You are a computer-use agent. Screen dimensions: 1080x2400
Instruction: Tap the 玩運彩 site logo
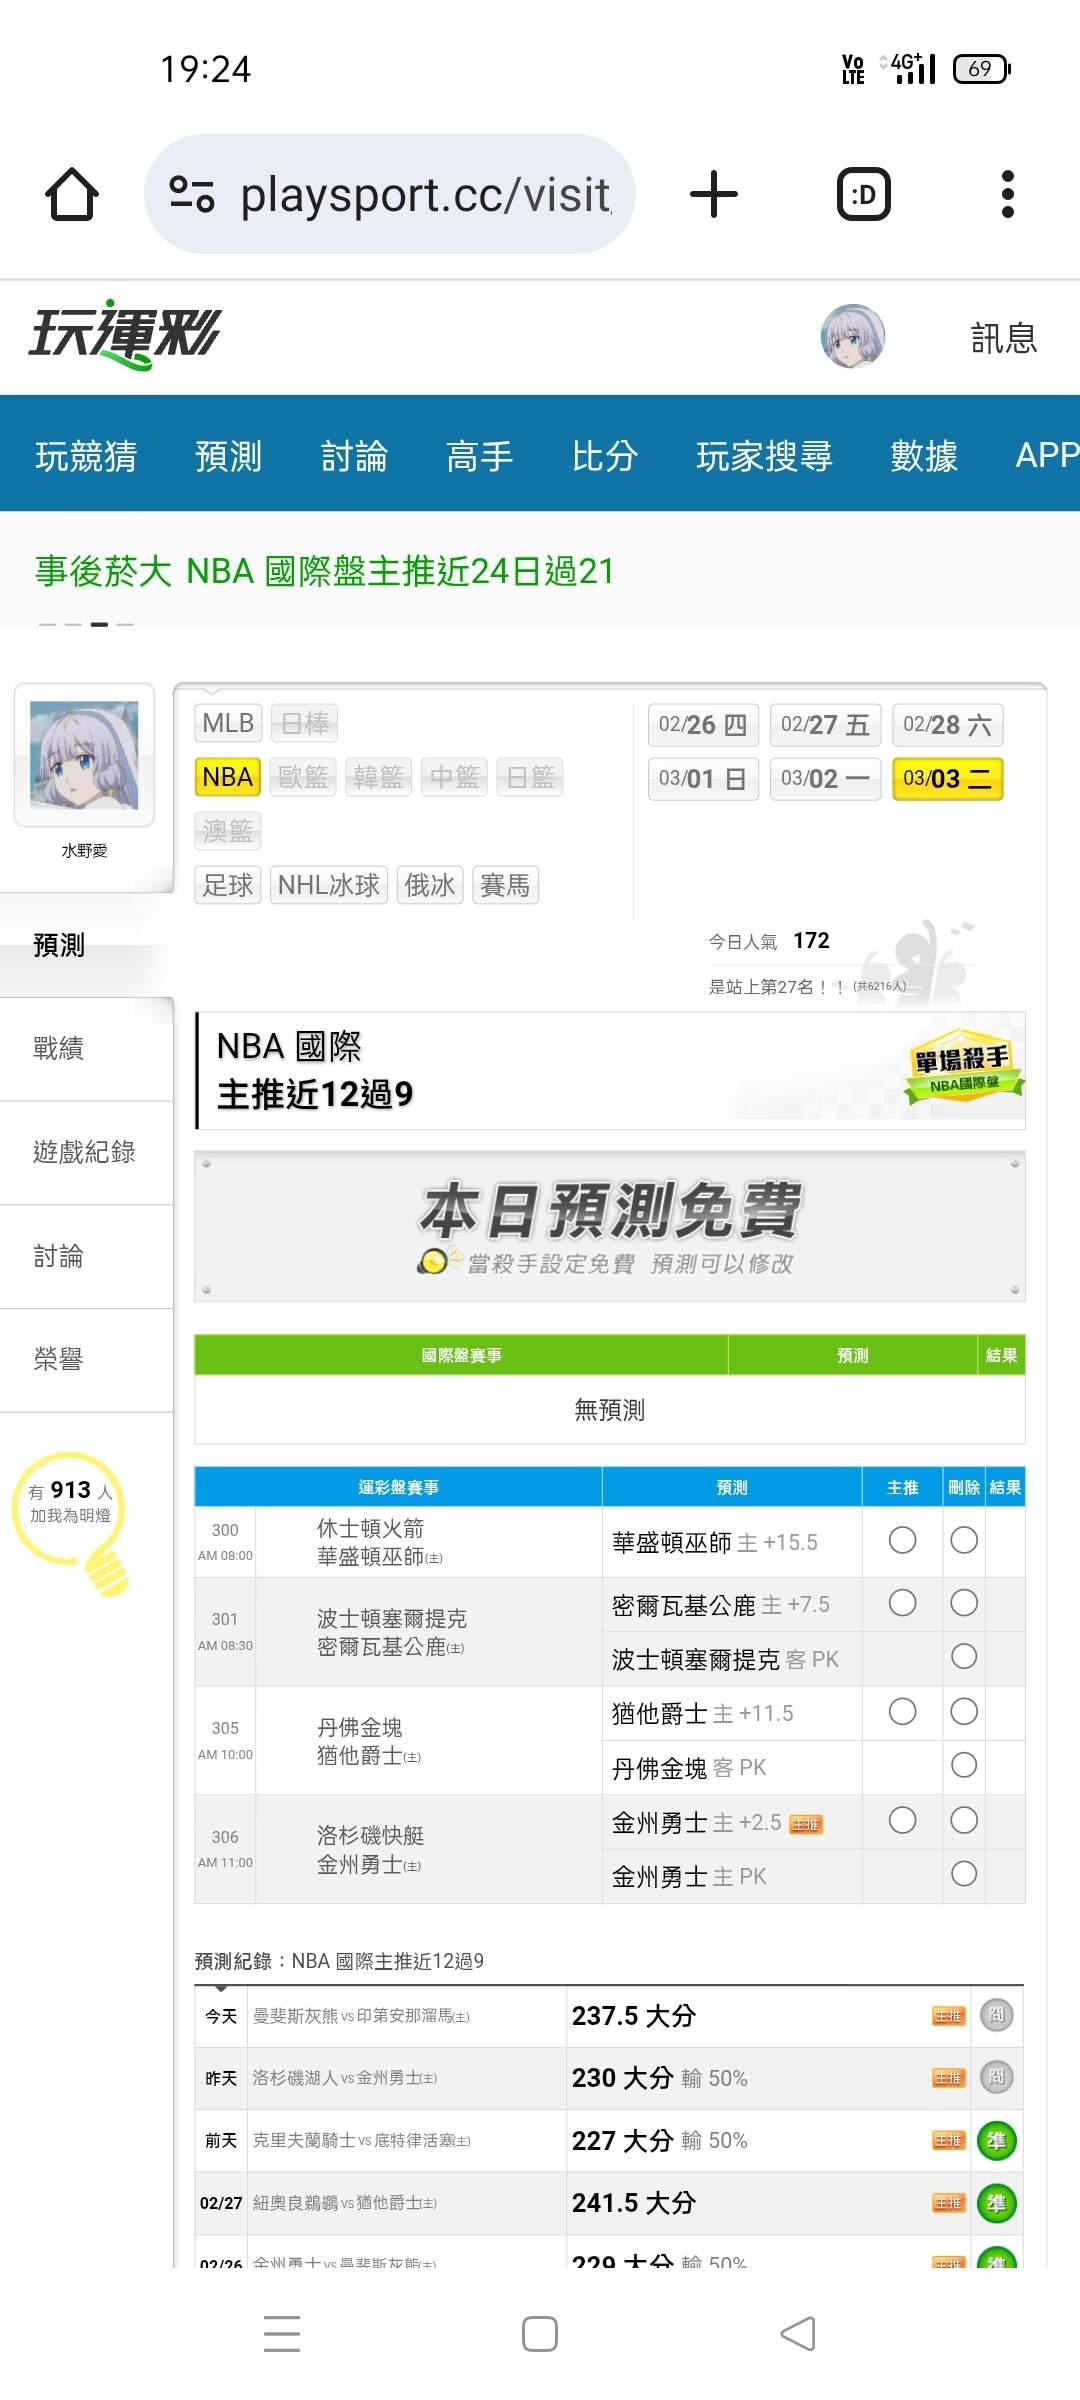pos(124,334)
